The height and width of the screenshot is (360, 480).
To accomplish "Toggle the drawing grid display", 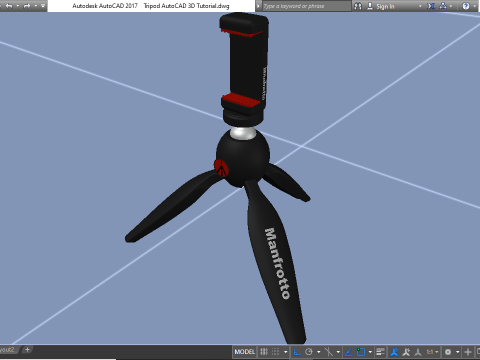I will coord(264,352).
